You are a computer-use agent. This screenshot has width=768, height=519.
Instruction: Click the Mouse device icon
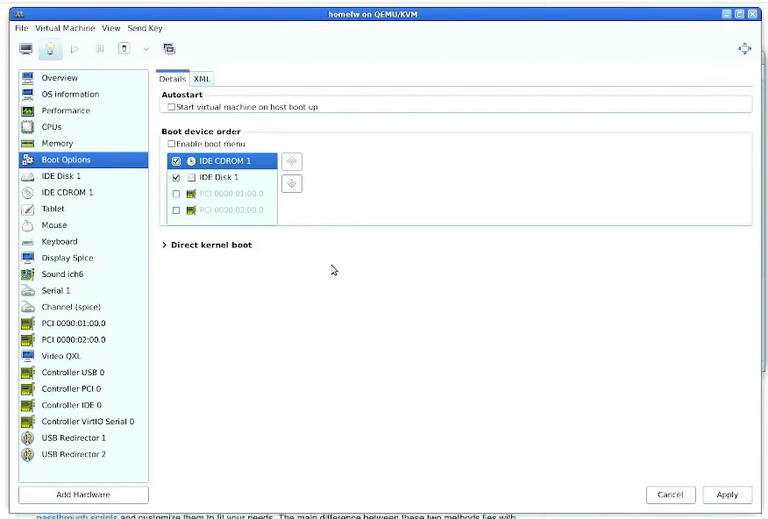pos(28,225)
